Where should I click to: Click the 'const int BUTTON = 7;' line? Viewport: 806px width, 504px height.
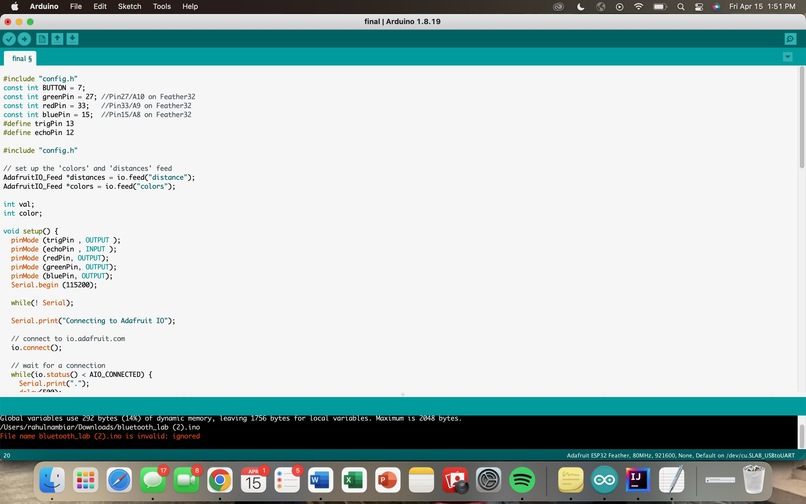tap(44, 87)
